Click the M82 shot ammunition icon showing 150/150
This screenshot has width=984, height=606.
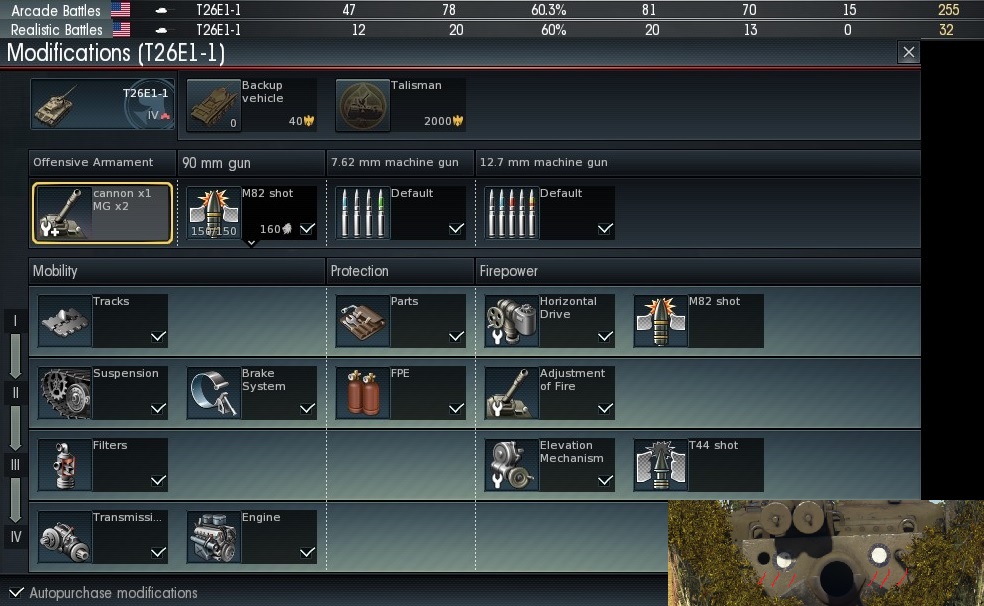[x=213, y=213]
